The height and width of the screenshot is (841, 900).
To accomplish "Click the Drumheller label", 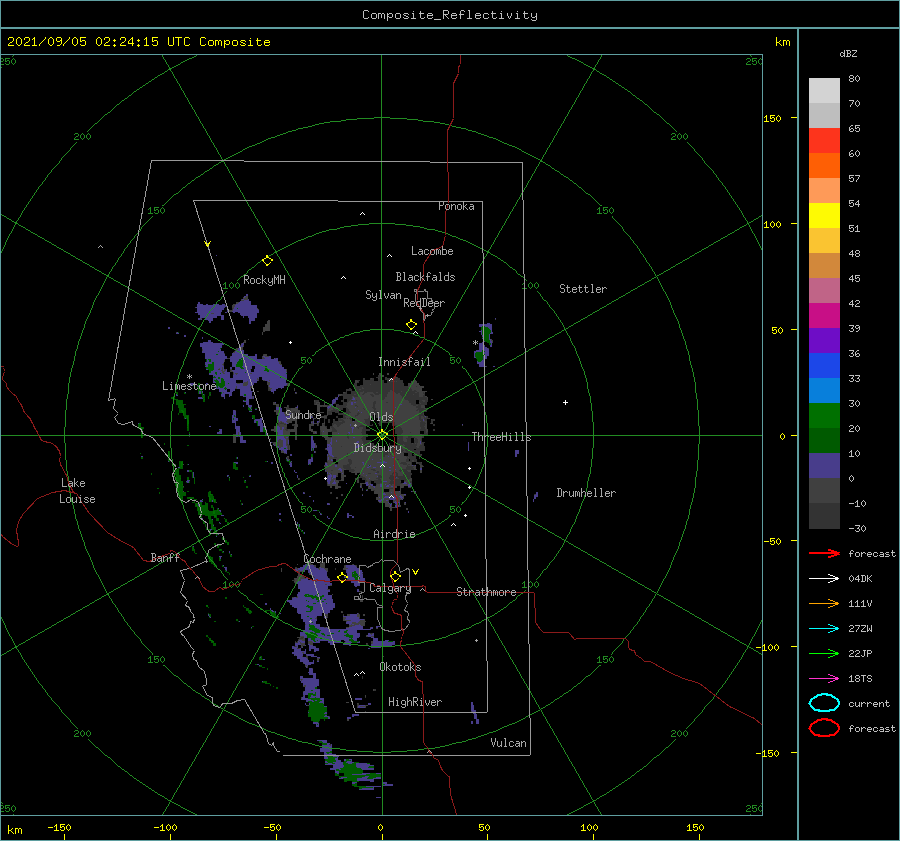I will pyautogui.click(x=586, y=493).
